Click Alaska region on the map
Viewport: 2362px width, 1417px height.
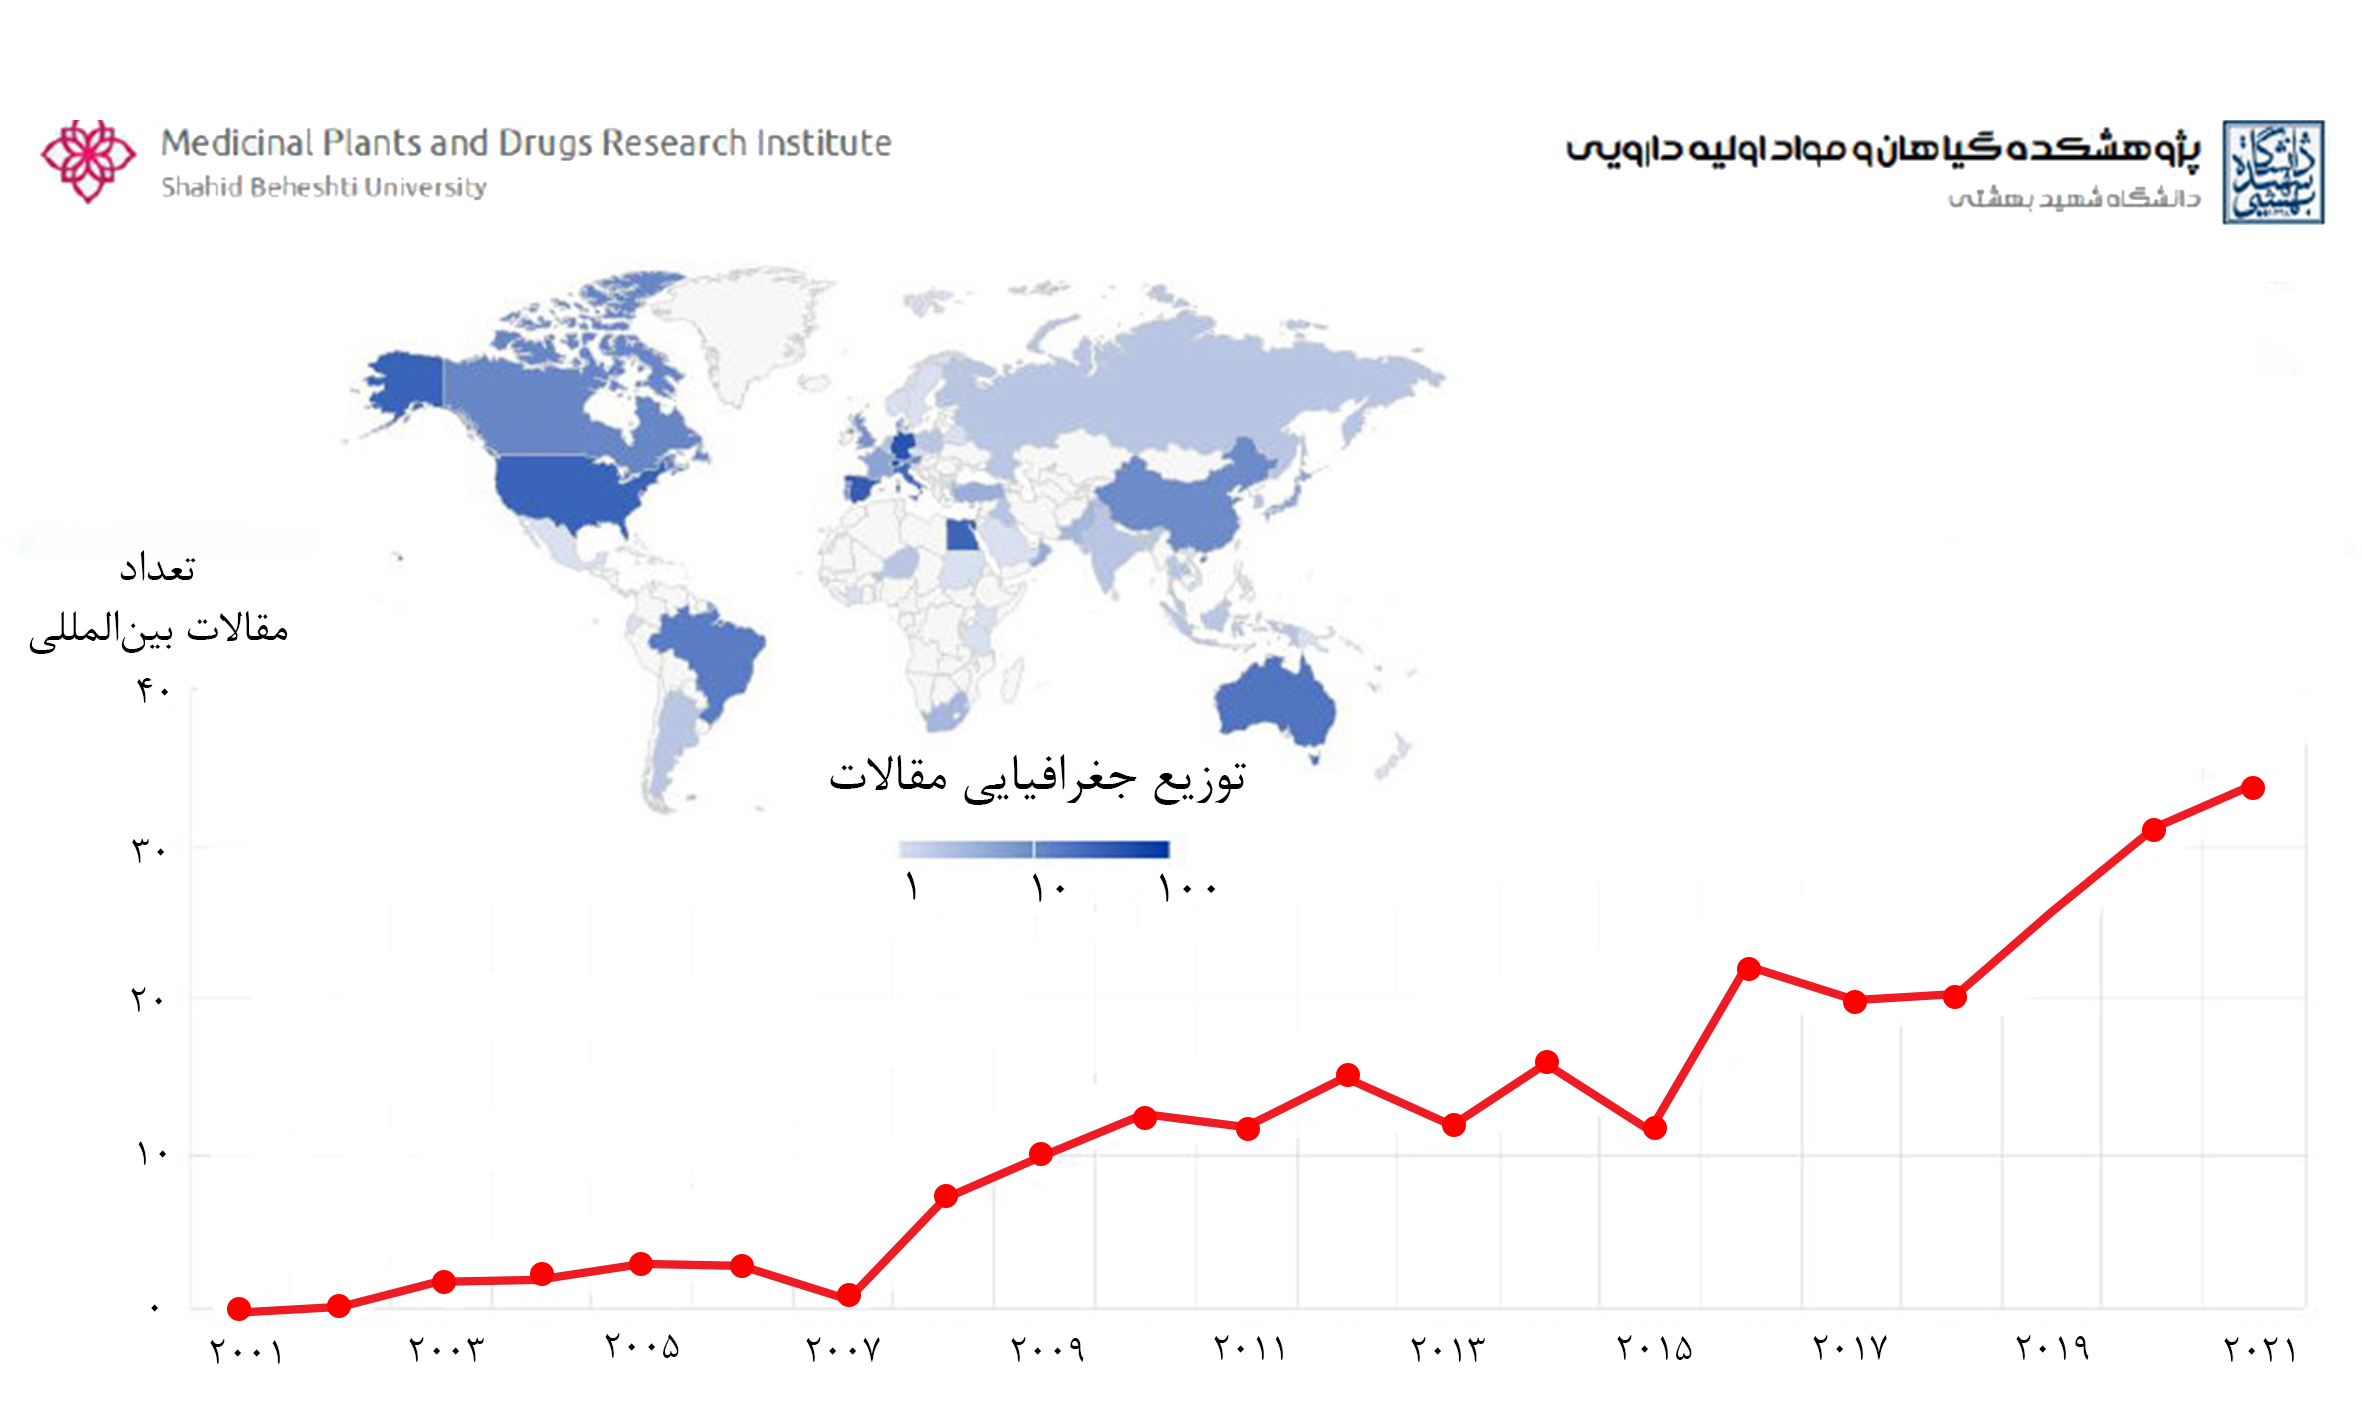tap(405, 380)
